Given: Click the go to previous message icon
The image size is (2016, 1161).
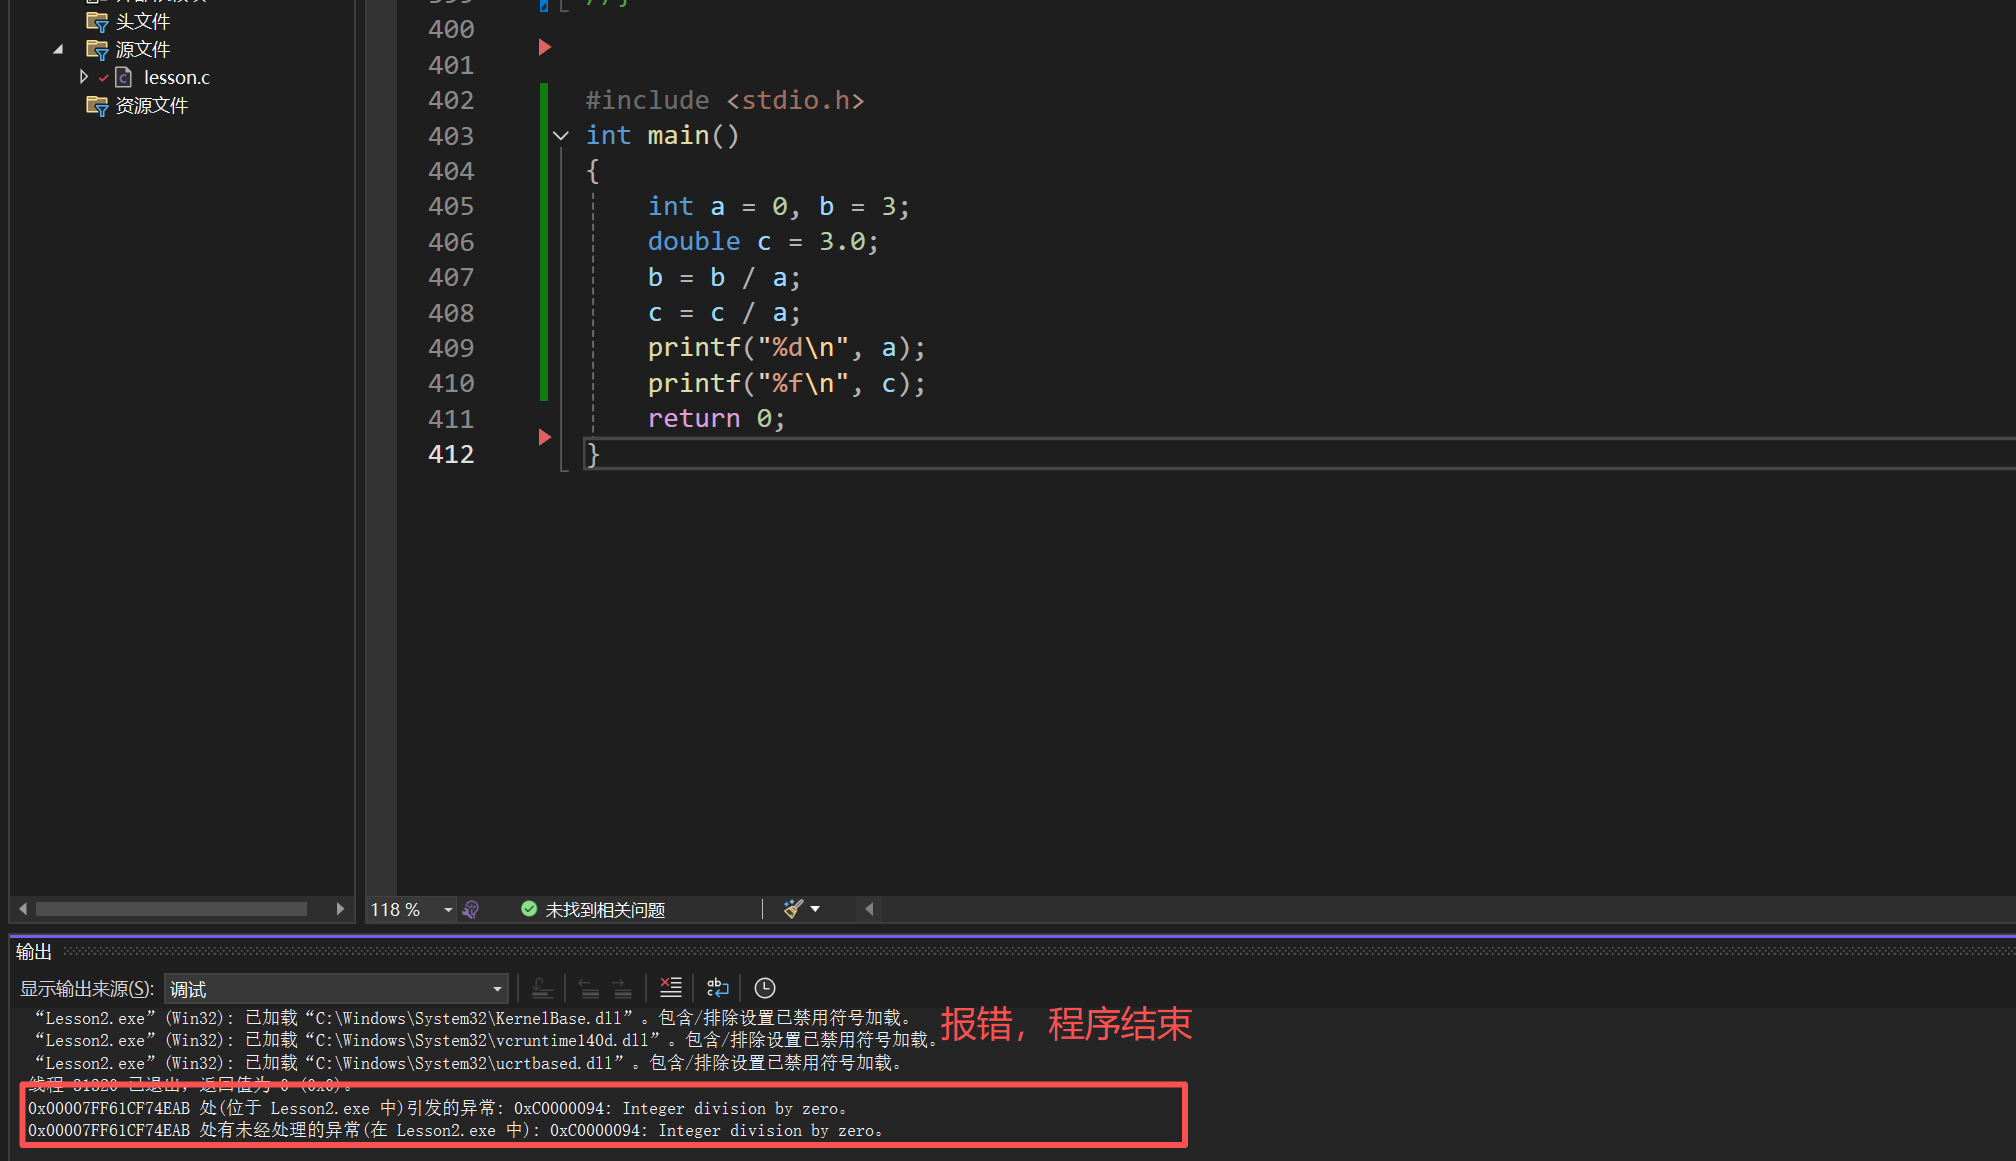Looking at the screenshot, I should pyautogui.click(x=589, y=988).
